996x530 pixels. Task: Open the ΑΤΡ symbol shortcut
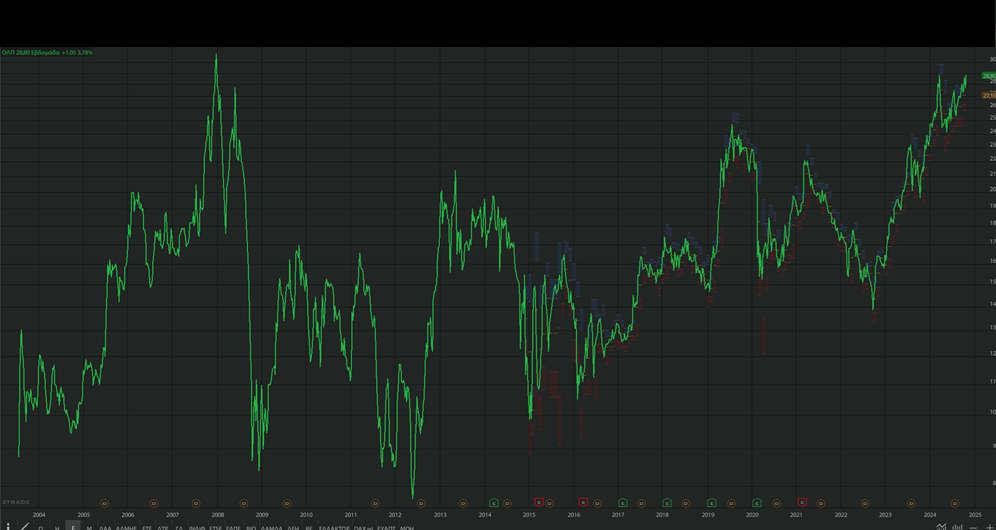pyautogui.click(x=163, y=527)
